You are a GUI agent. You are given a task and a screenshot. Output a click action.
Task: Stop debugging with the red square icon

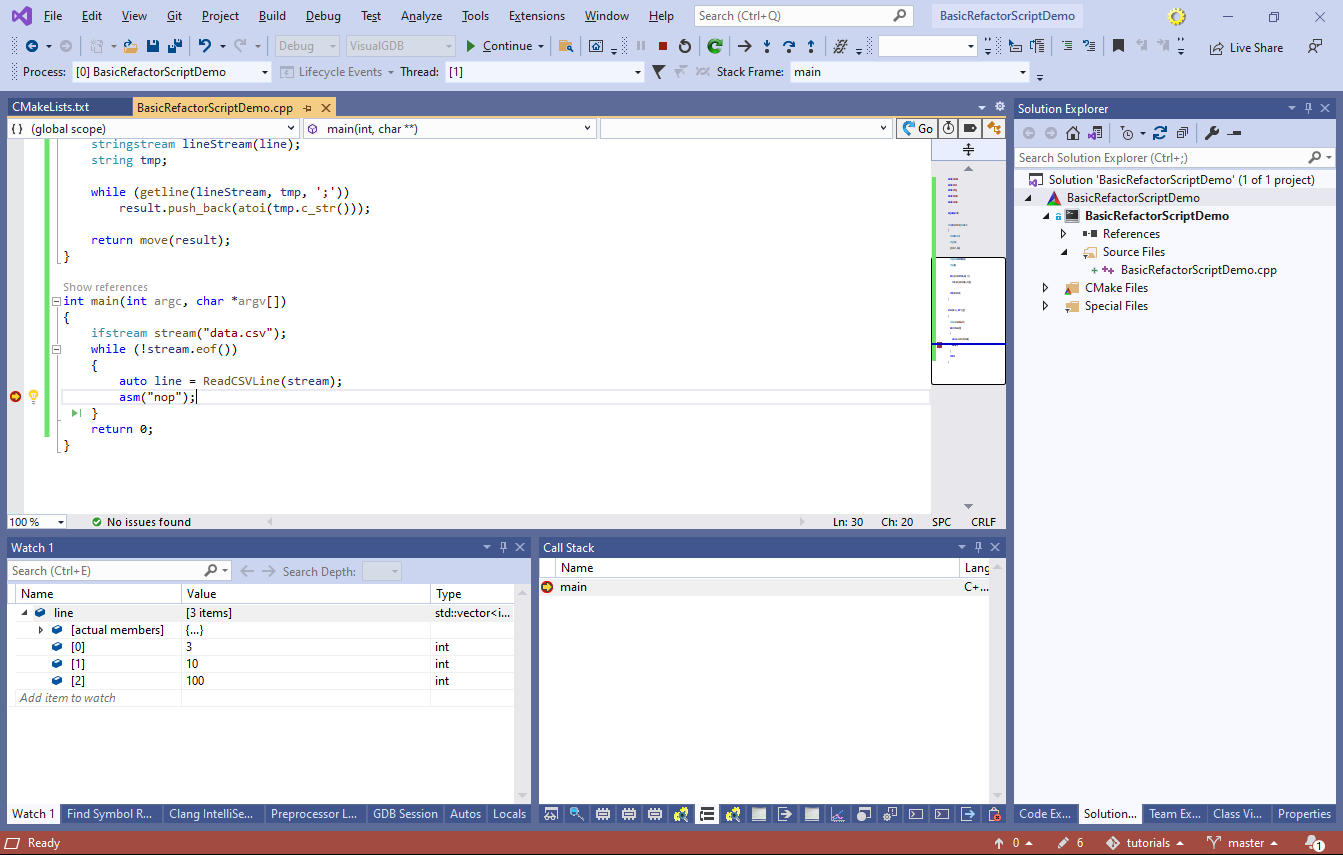663,46
